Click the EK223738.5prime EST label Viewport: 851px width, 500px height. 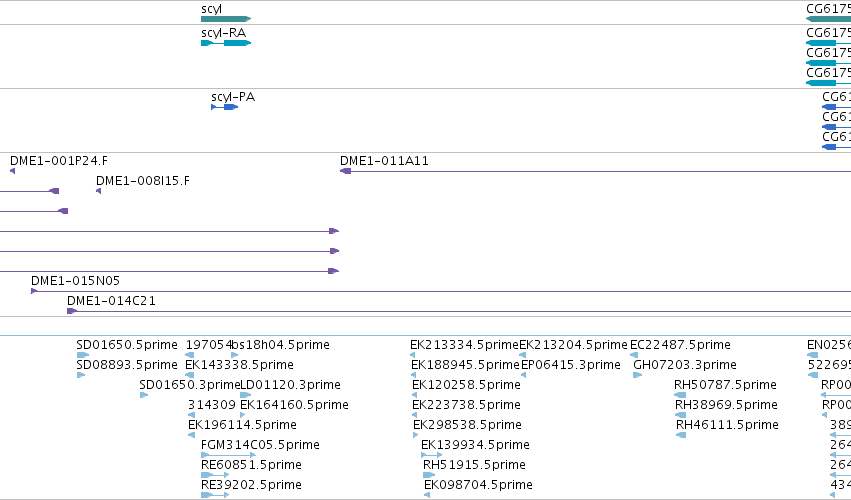pos(466,405)
